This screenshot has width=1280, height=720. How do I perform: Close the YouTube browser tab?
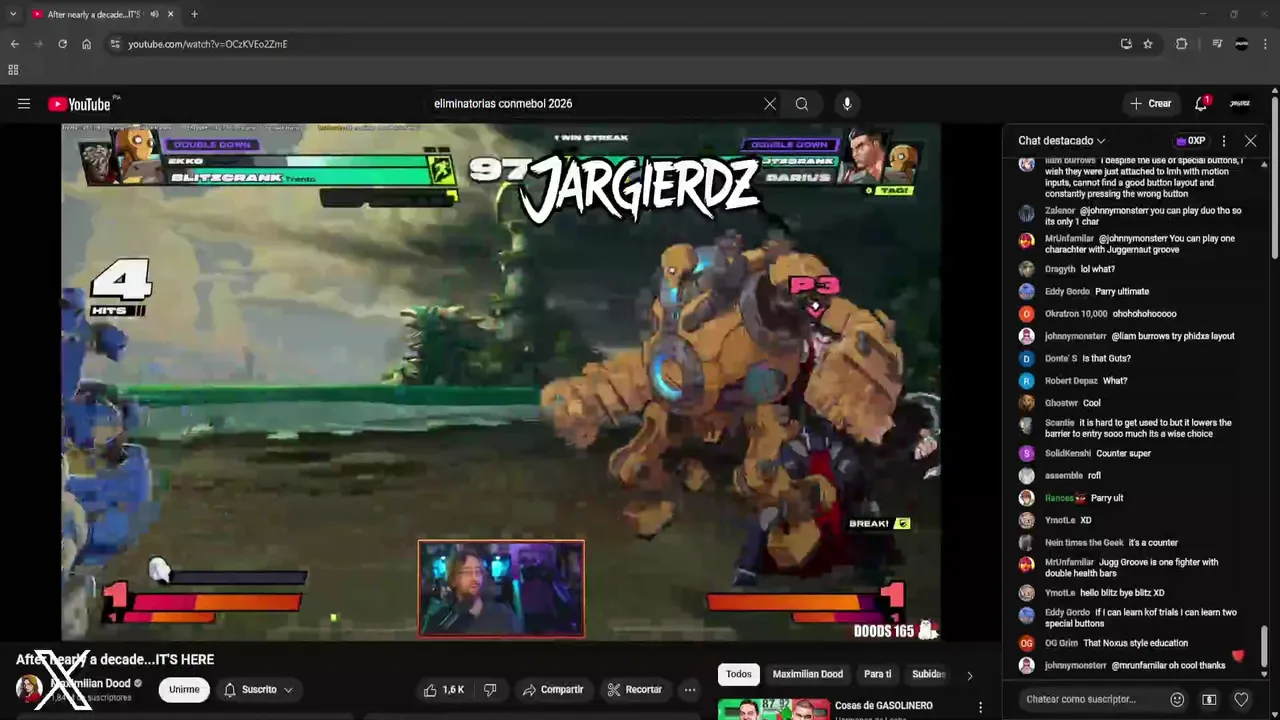pyautogui.click(x=171, y=14)
